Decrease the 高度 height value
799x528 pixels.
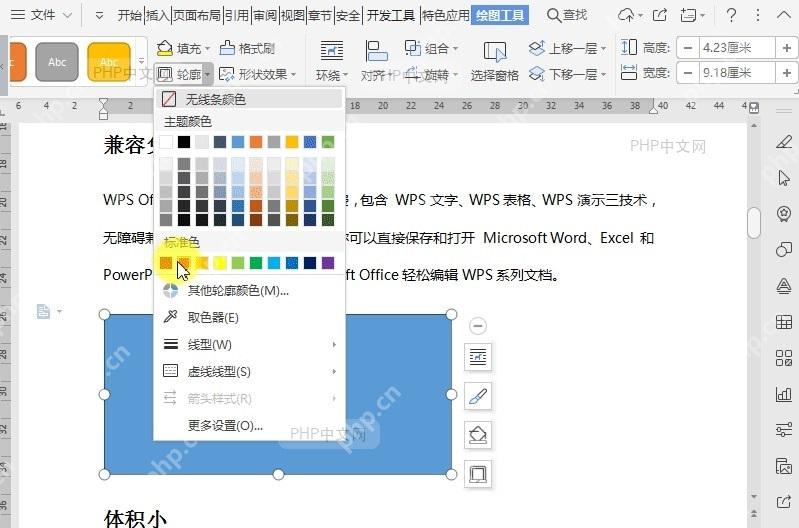click(x=688, y=48)
